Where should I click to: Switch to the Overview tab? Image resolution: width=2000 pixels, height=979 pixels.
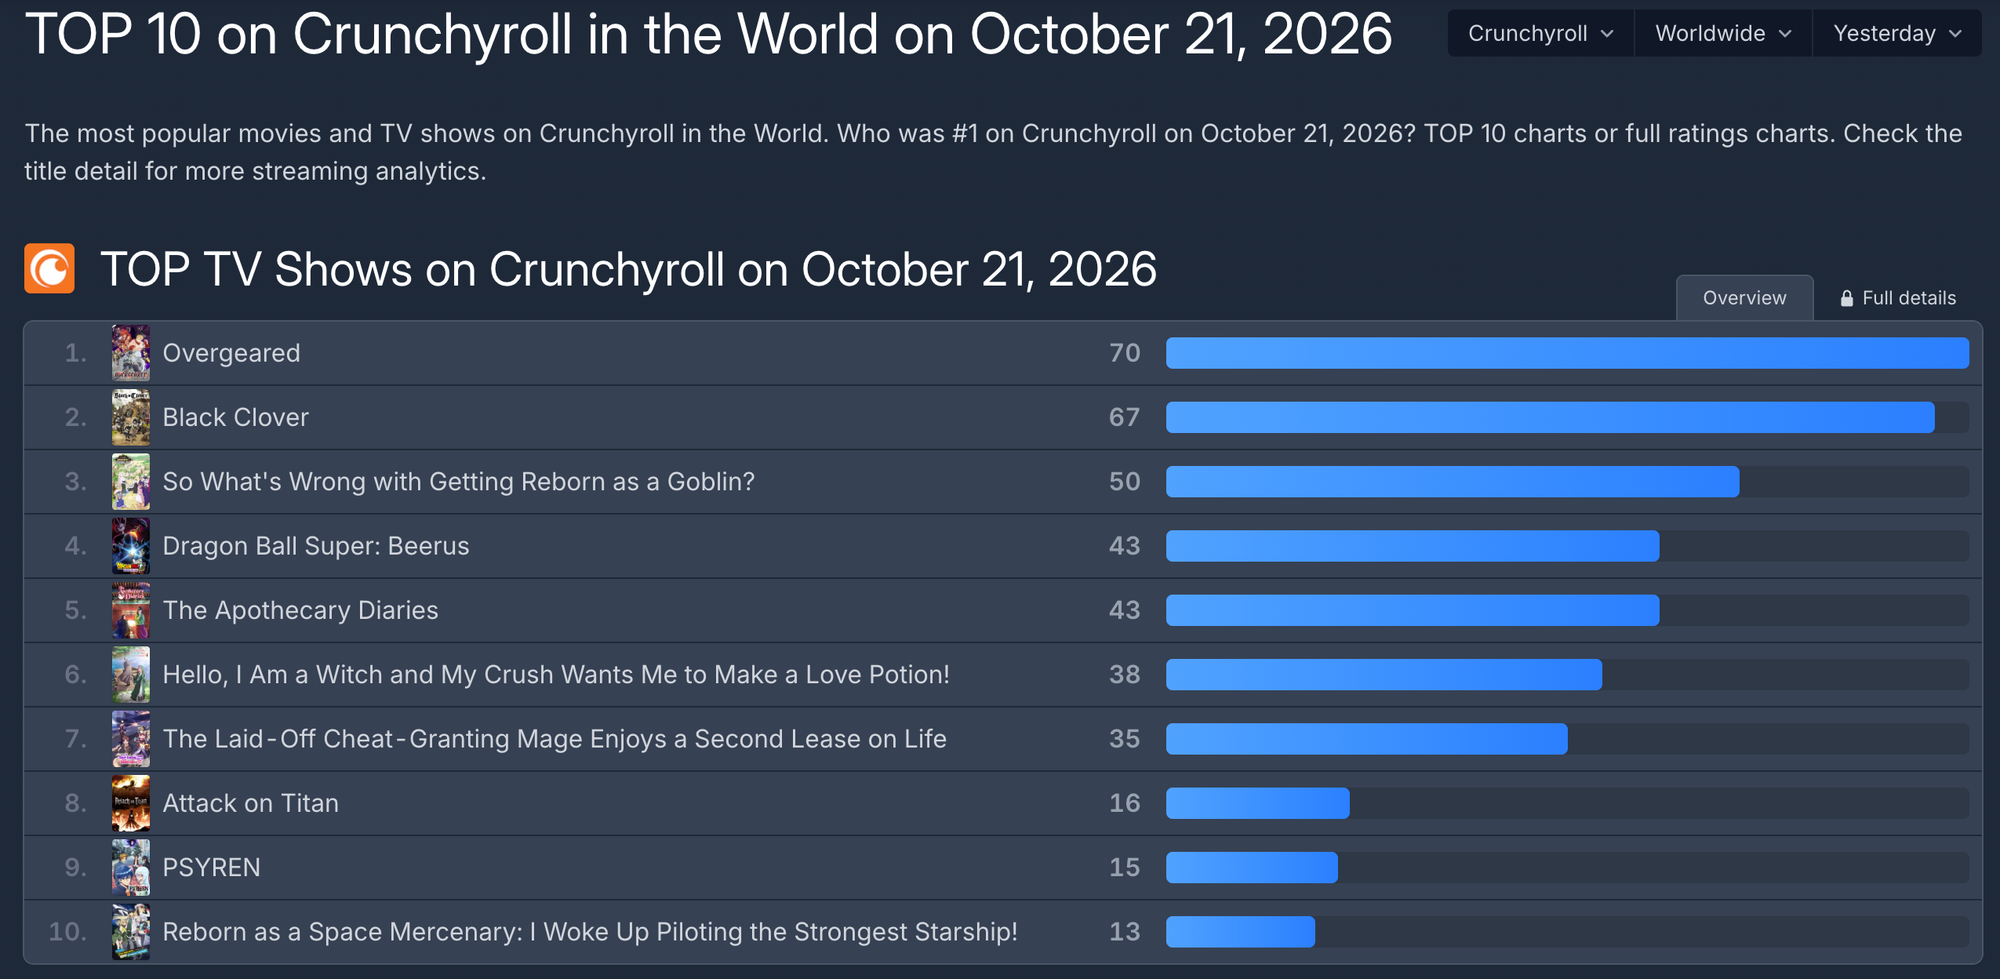pos(1744,298)
